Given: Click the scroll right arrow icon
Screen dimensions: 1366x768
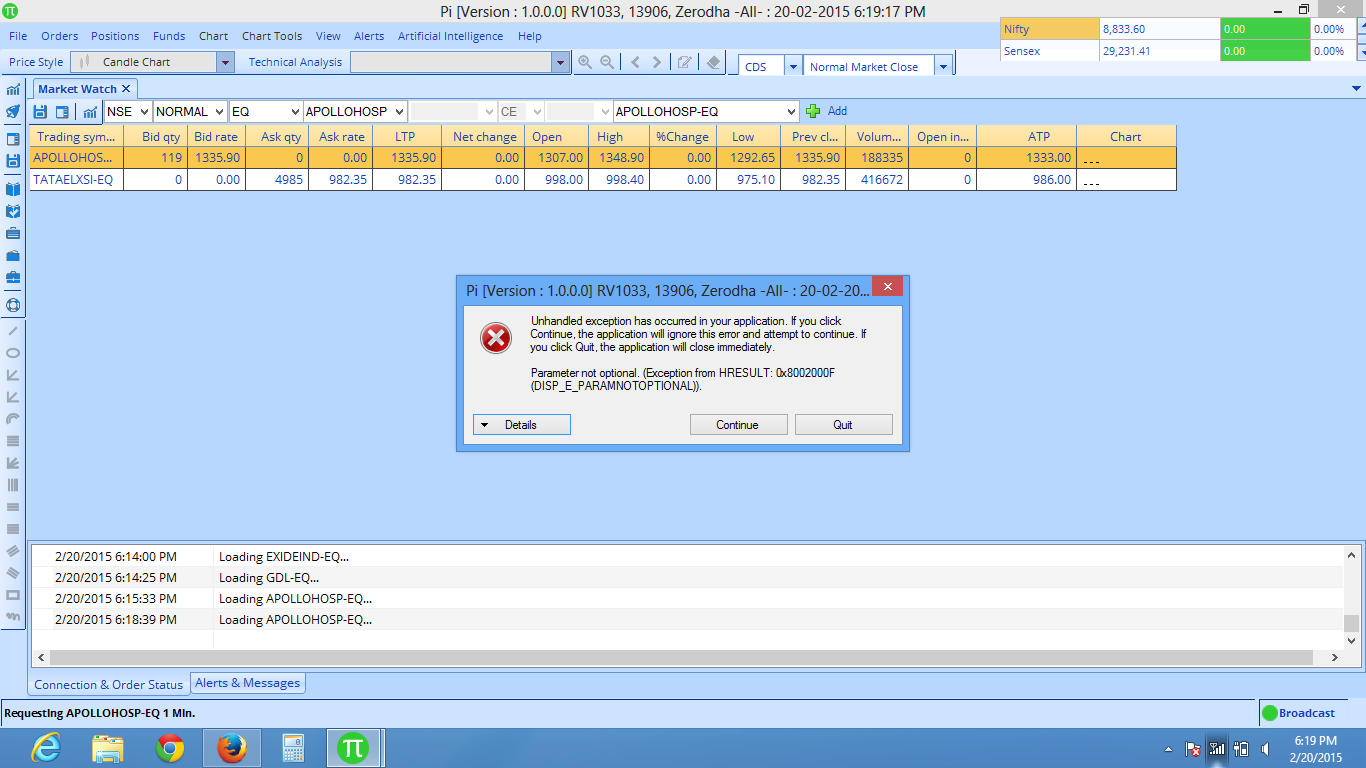Looking at the screenshot, I should click(657, 62).
